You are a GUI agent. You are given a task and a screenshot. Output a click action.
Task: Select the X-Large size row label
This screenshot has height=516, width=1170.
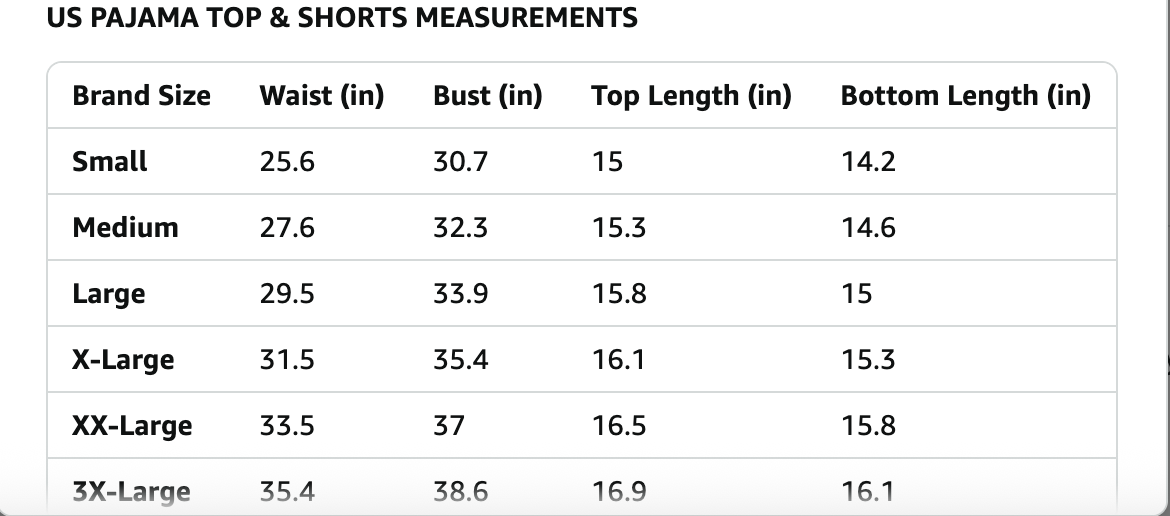123,360
